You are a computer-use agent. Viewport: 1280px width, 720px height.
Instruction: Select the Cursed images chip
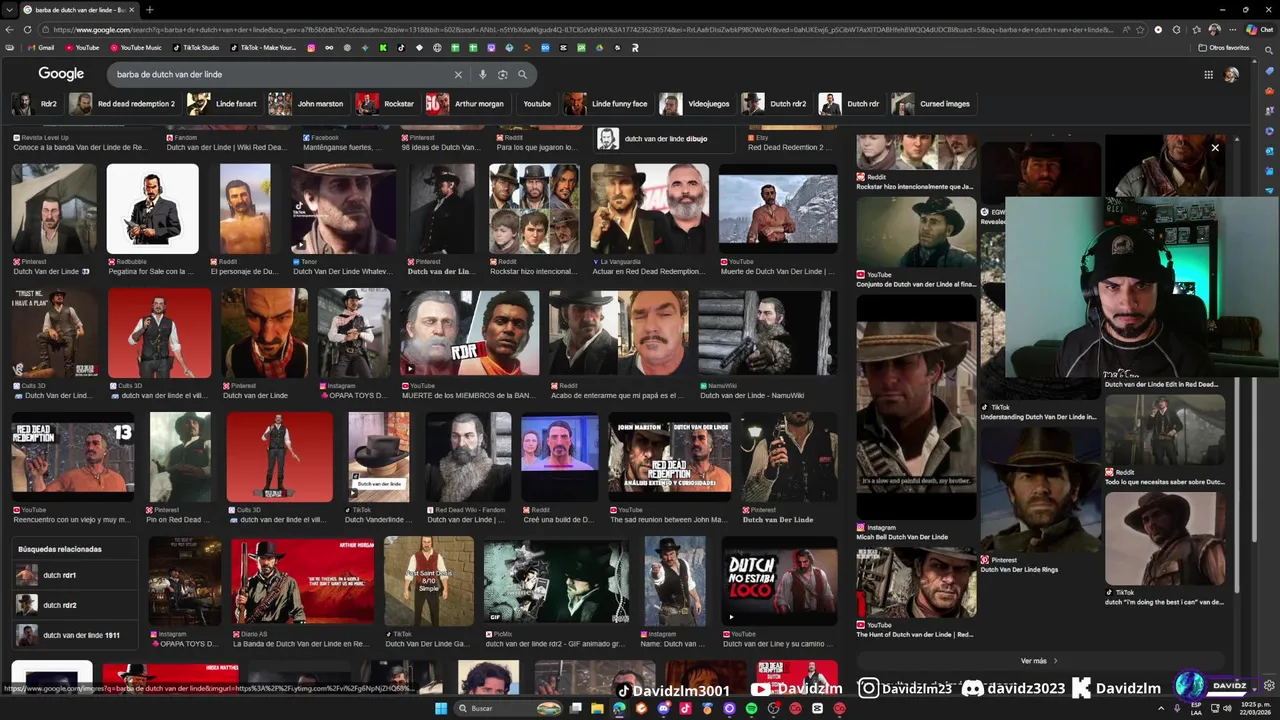[932, 104]
